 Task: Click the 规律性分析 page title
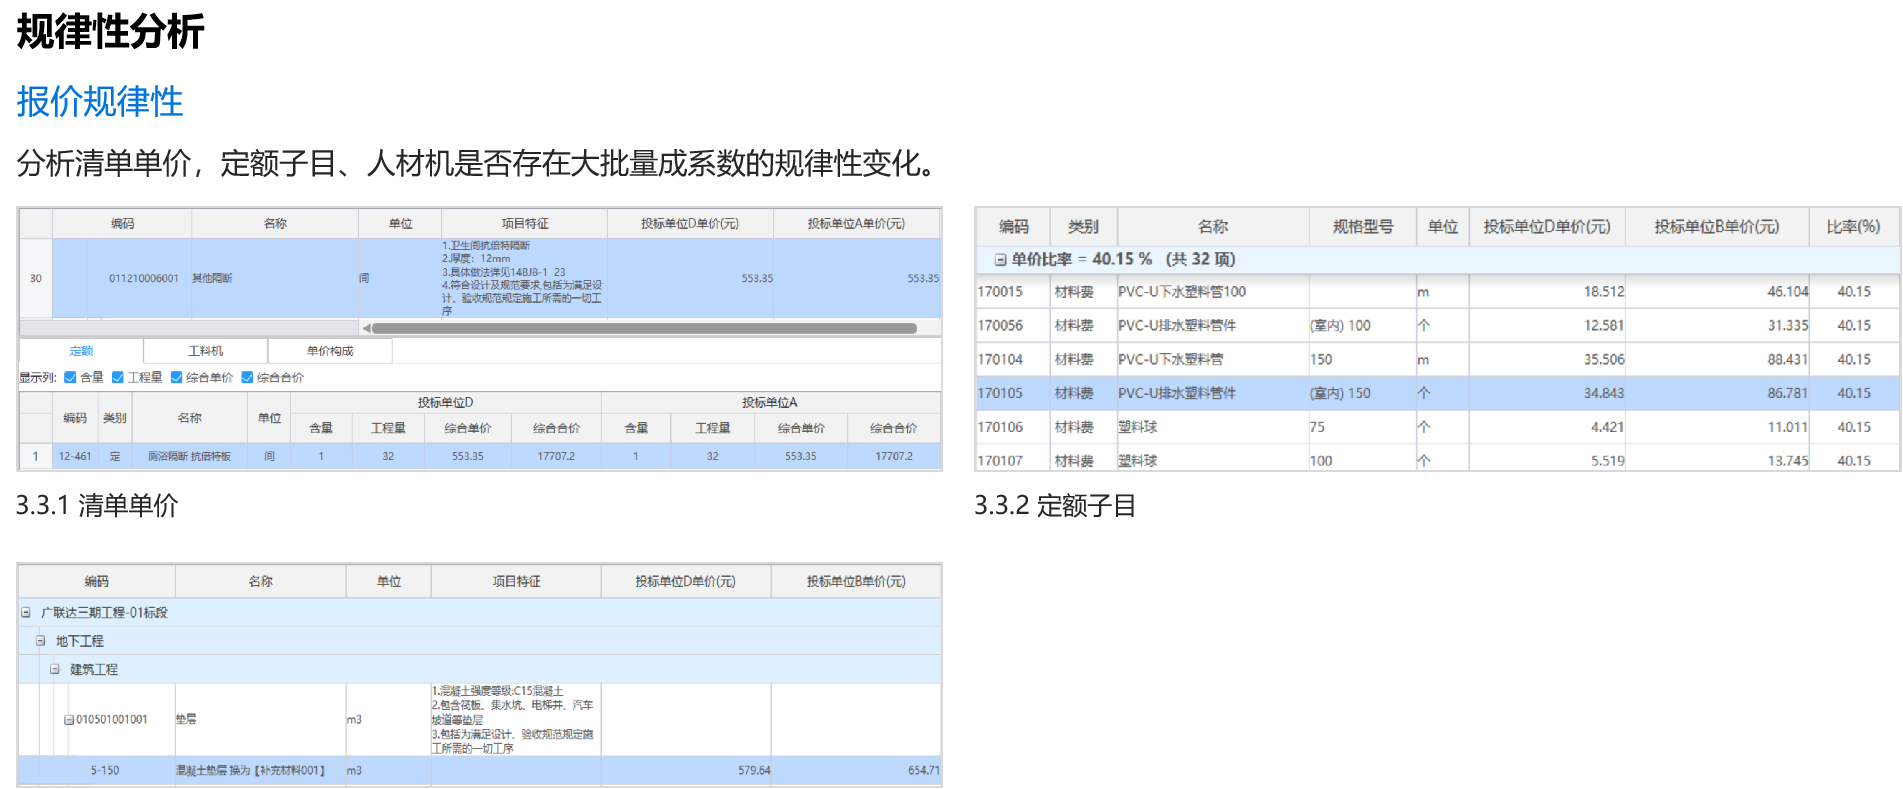pyautogui.click(x=110, y=31)
